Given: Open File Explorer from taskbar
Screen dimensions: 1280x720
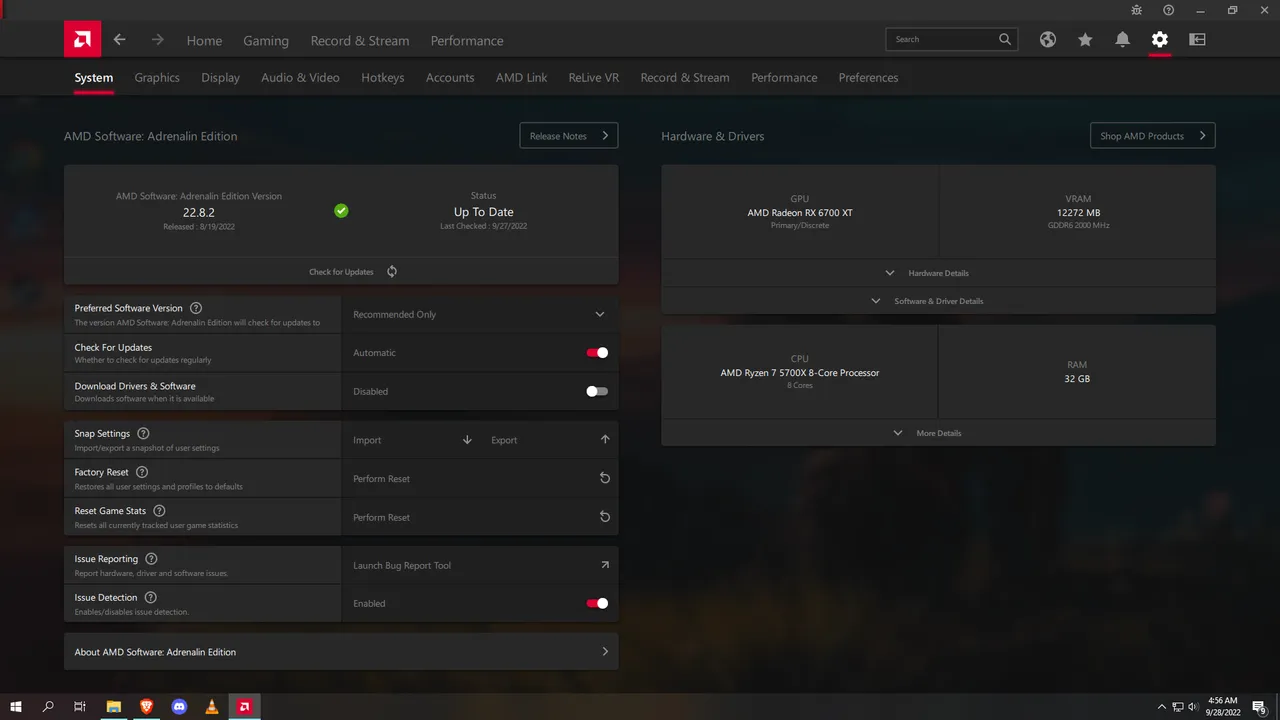Looking at the screenshot, I should coord(114,707).
